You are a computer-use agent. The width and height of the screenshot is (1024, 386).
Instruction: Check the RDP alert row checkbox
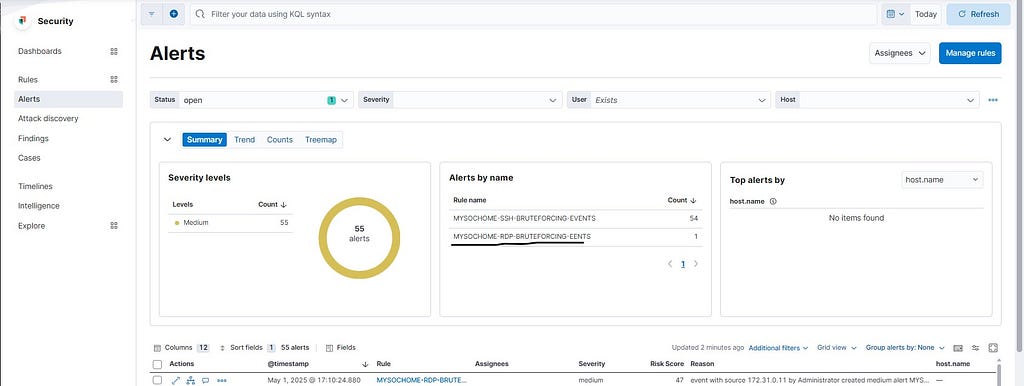pos(157,380)
